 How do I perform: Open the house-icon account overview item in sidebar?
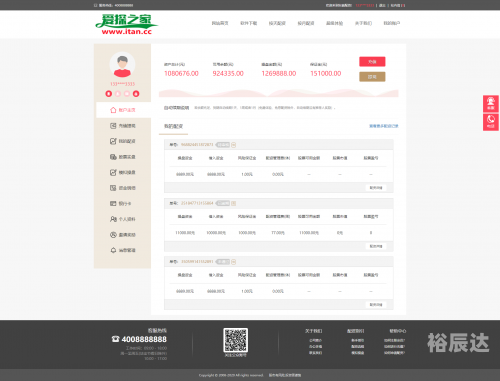[123, 110]
